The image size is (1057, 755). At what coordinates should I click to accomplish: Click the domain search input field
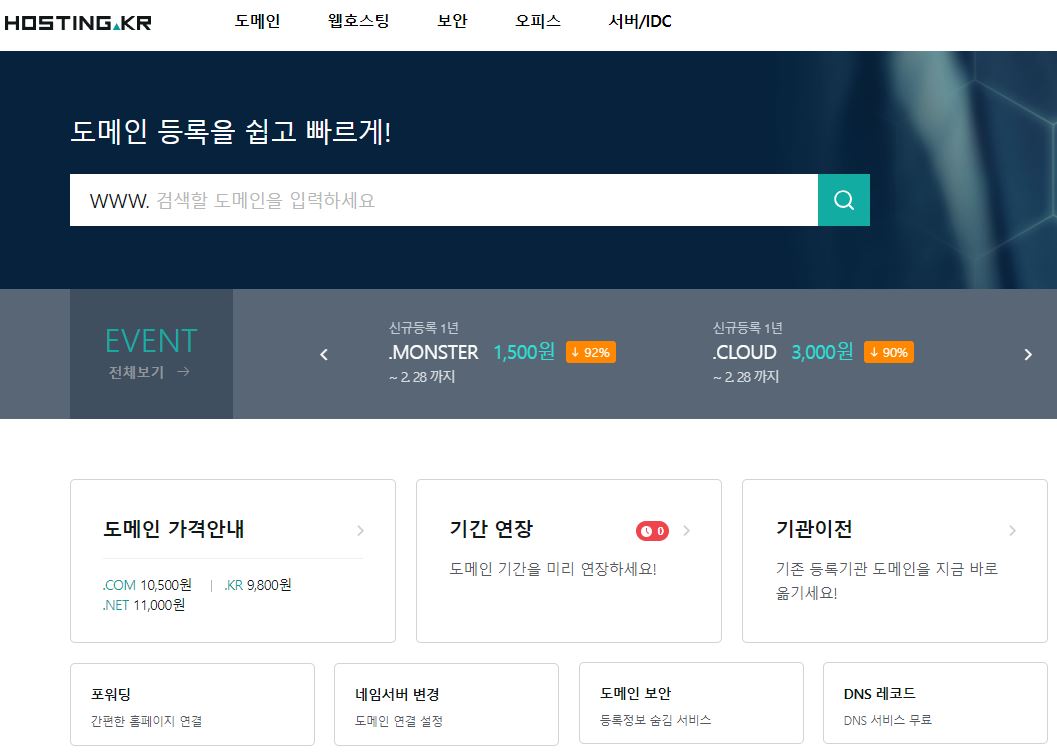tap(444, 200)
